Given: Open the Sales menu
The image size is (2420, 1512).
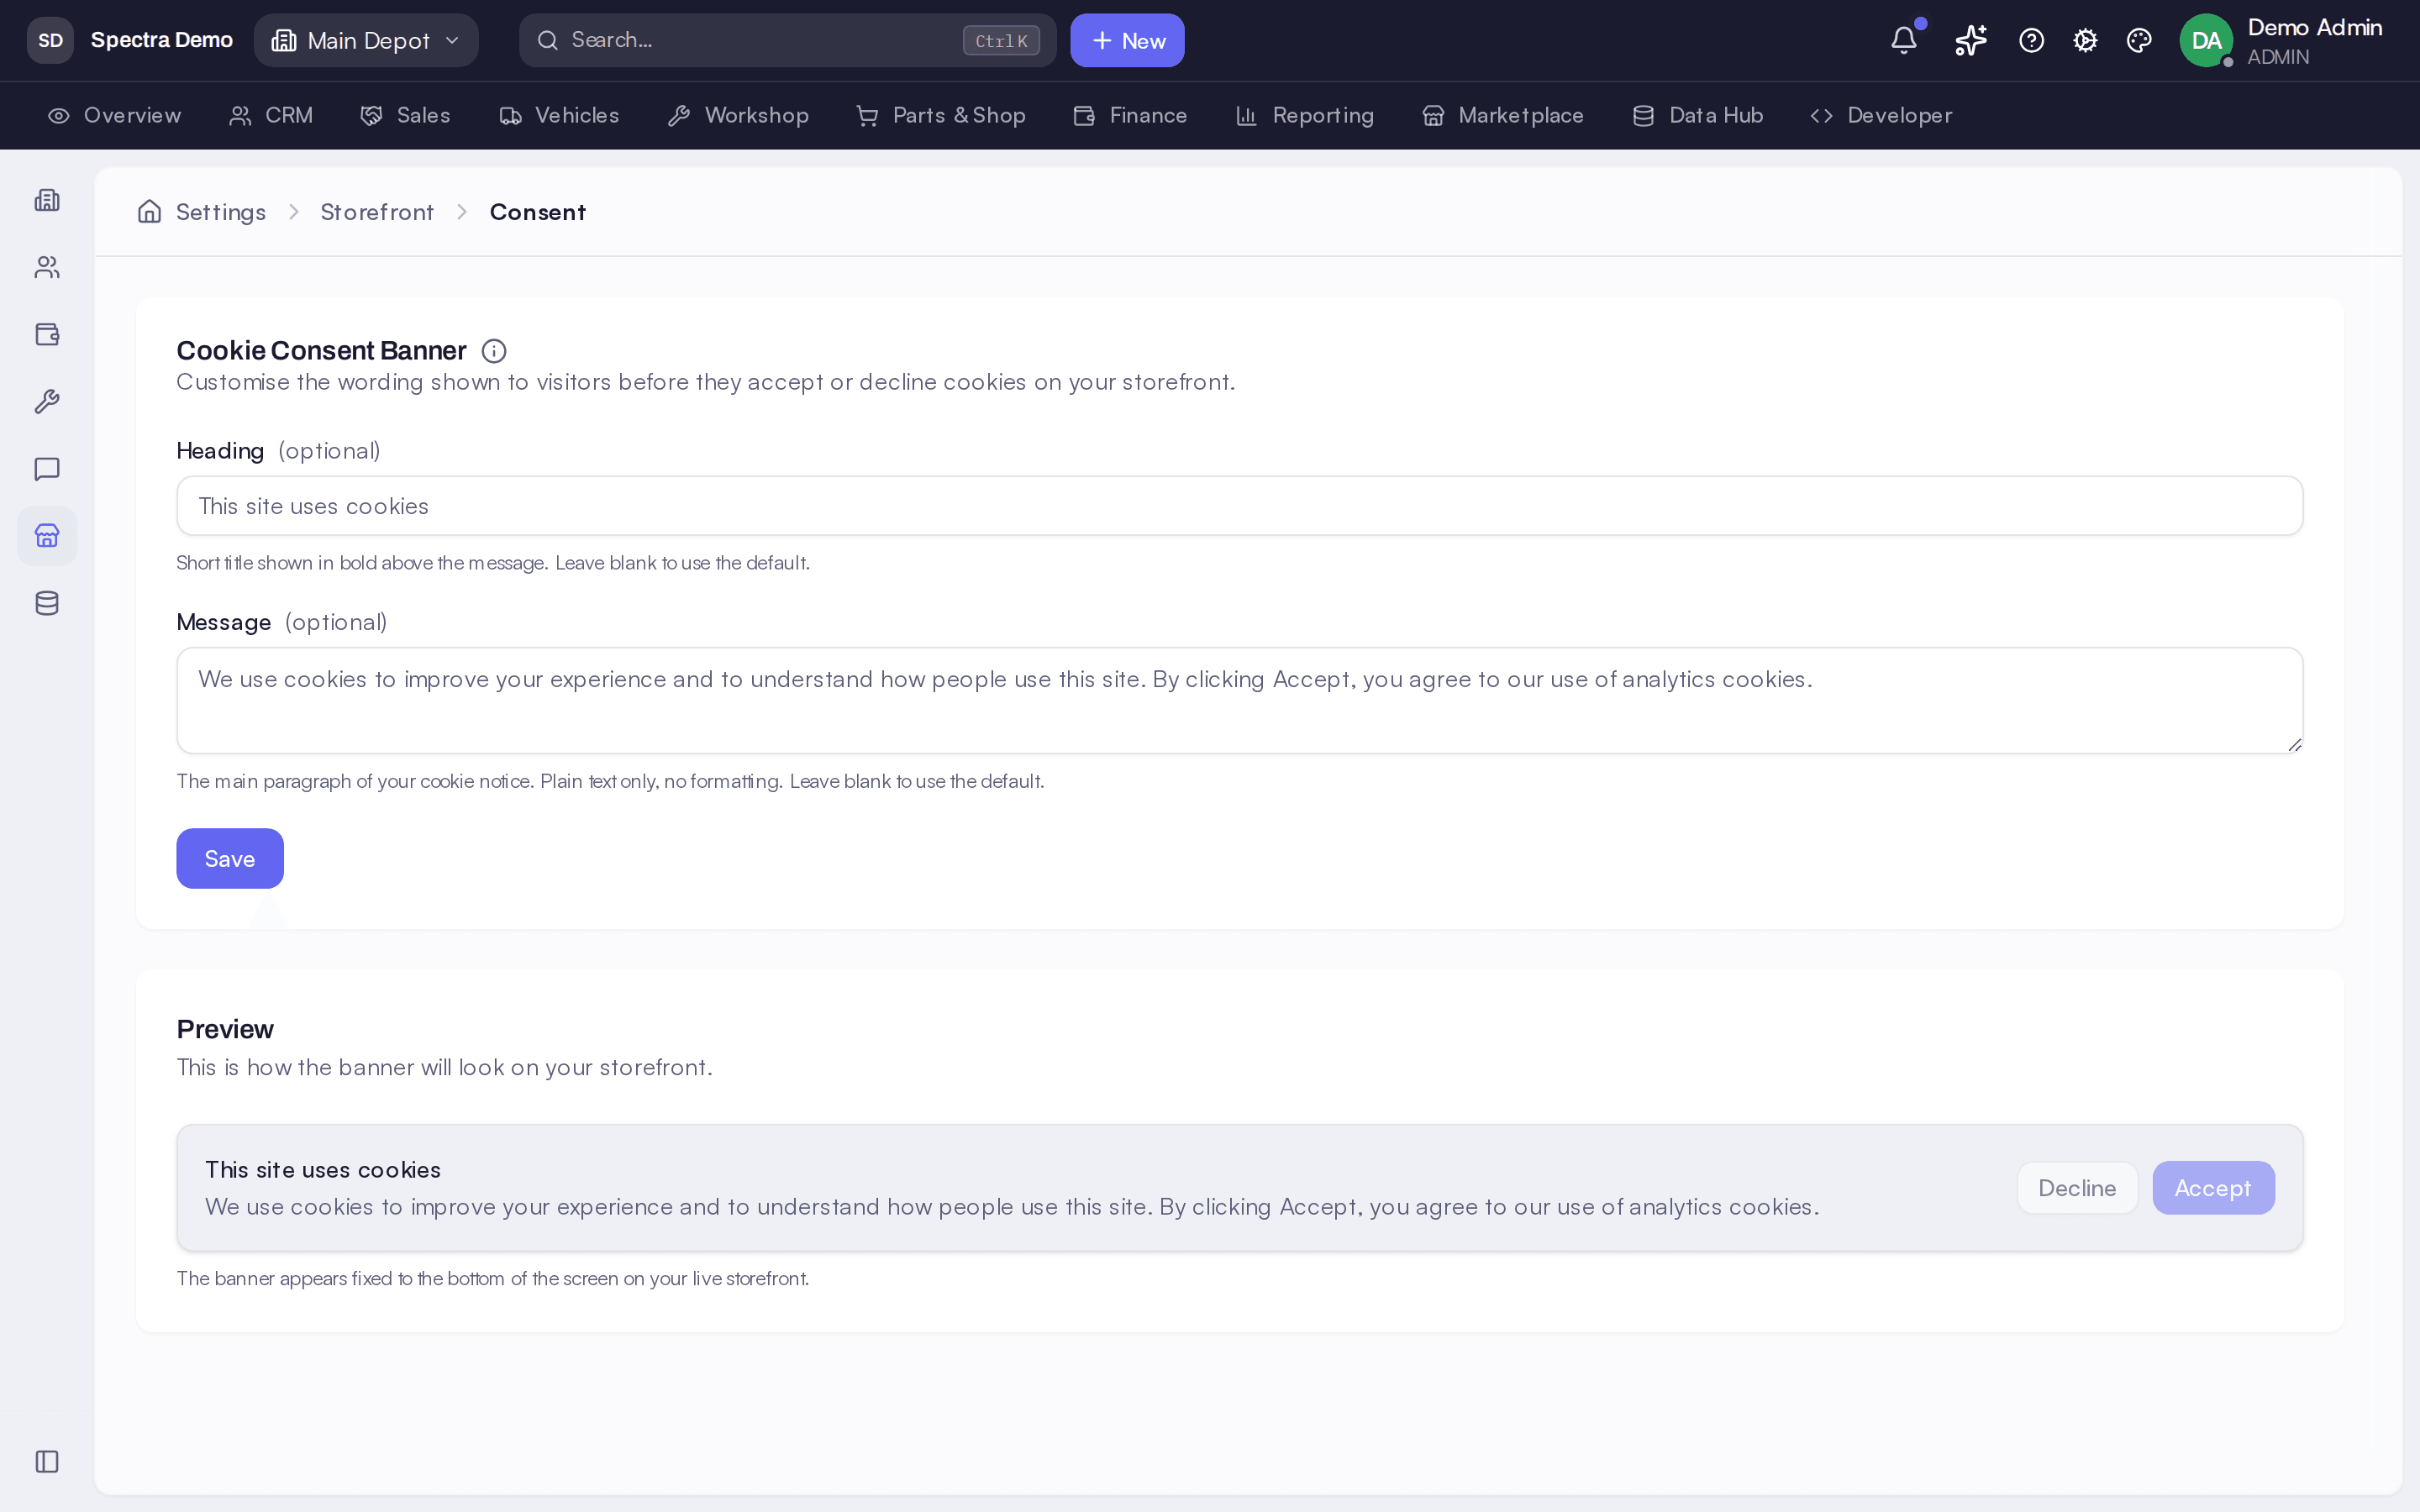Looking at the screenshot, I should pos(405,115).
